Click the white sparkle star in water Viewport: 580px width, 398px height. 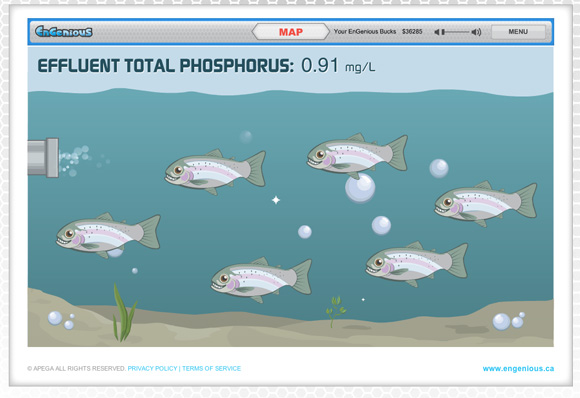[x=276, y=200]
